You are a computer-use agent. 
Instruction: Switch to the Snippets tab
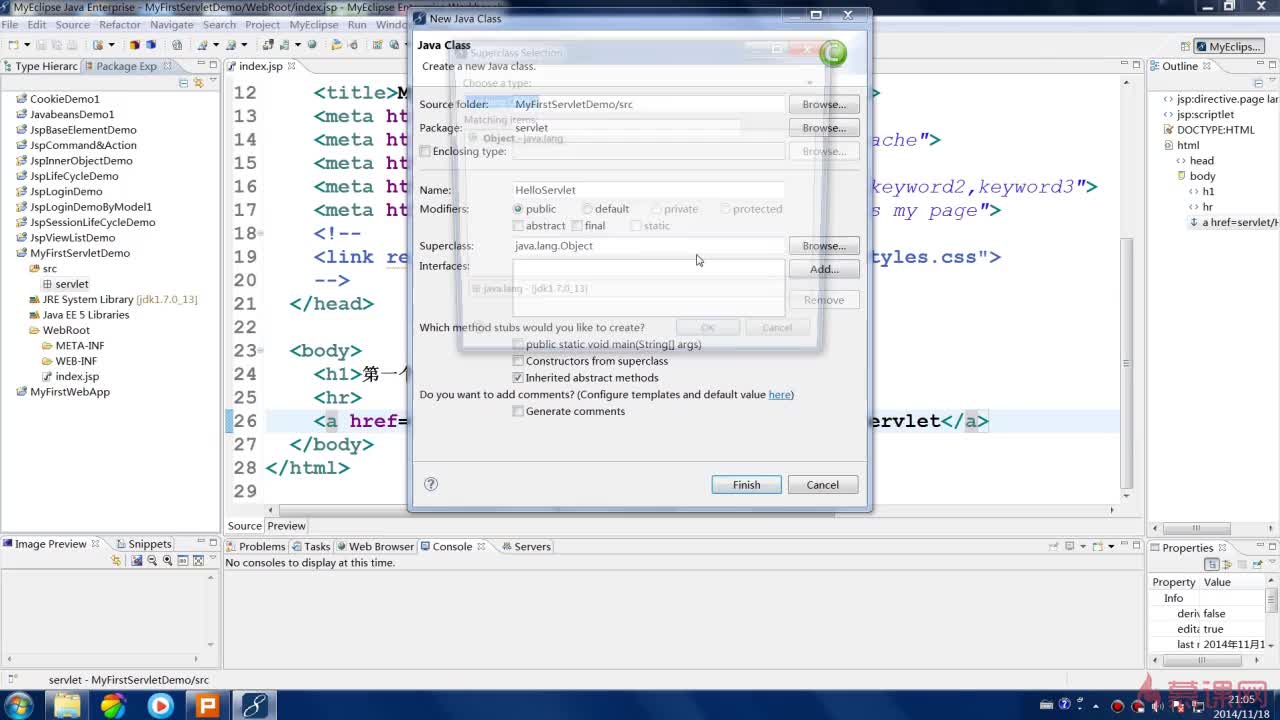(144, 544)
